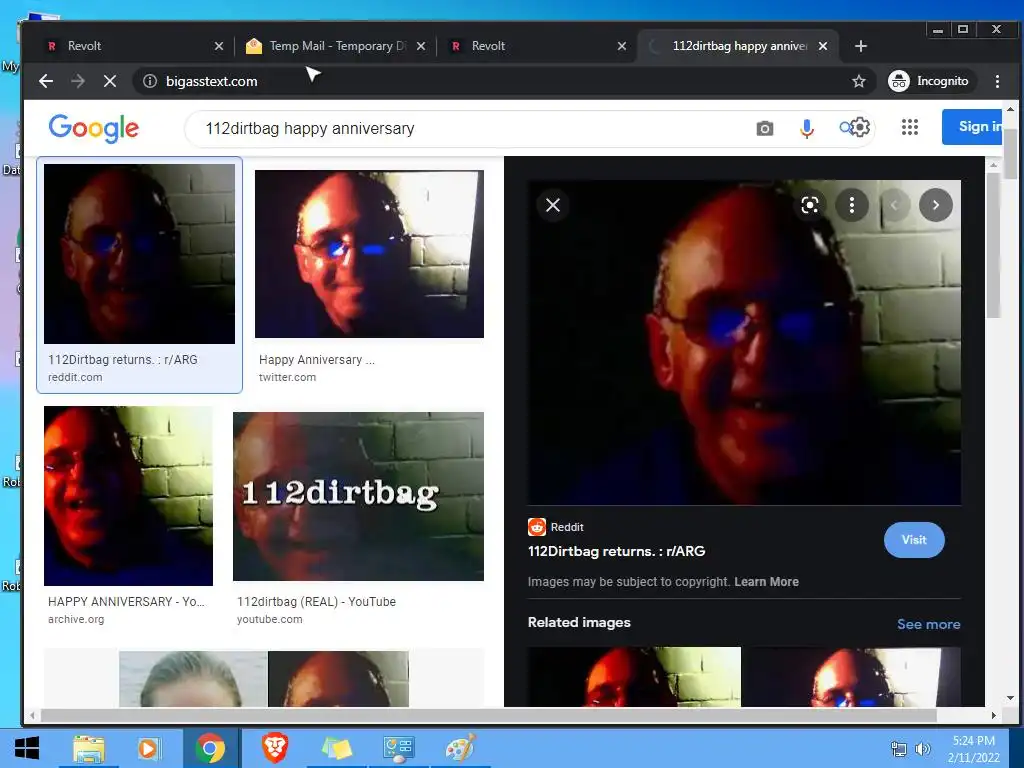This screenshot has width=1024, height=768.
Task: Open the Windows Start menu
Action: 26,748
